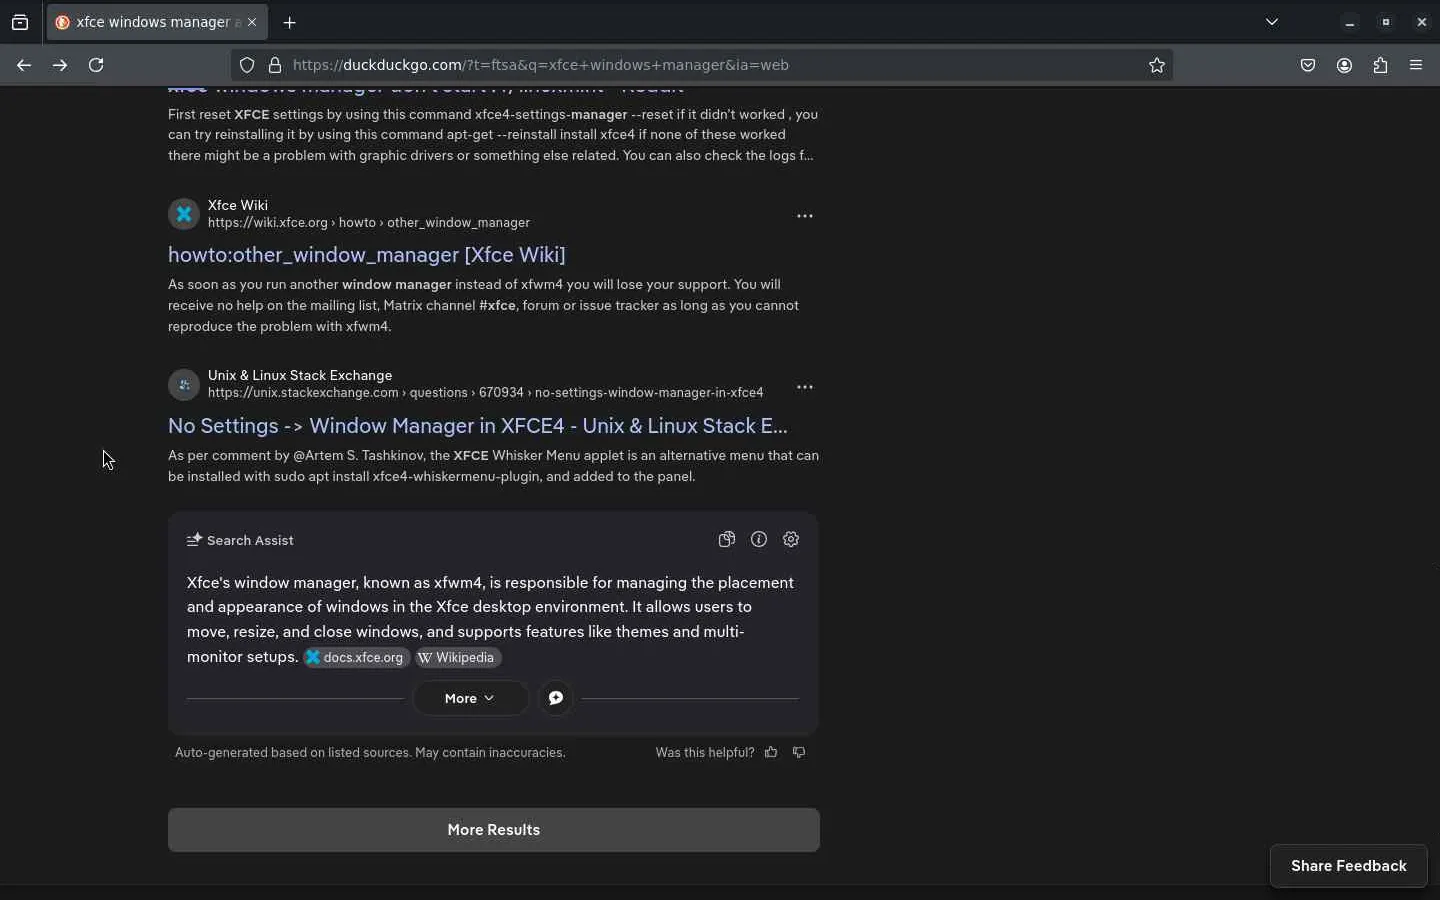The height and width of the screenshot is (900, 1440).
Task: Click the auto-generated inaccuracies disclaimer text
Action: click(370, 753)
